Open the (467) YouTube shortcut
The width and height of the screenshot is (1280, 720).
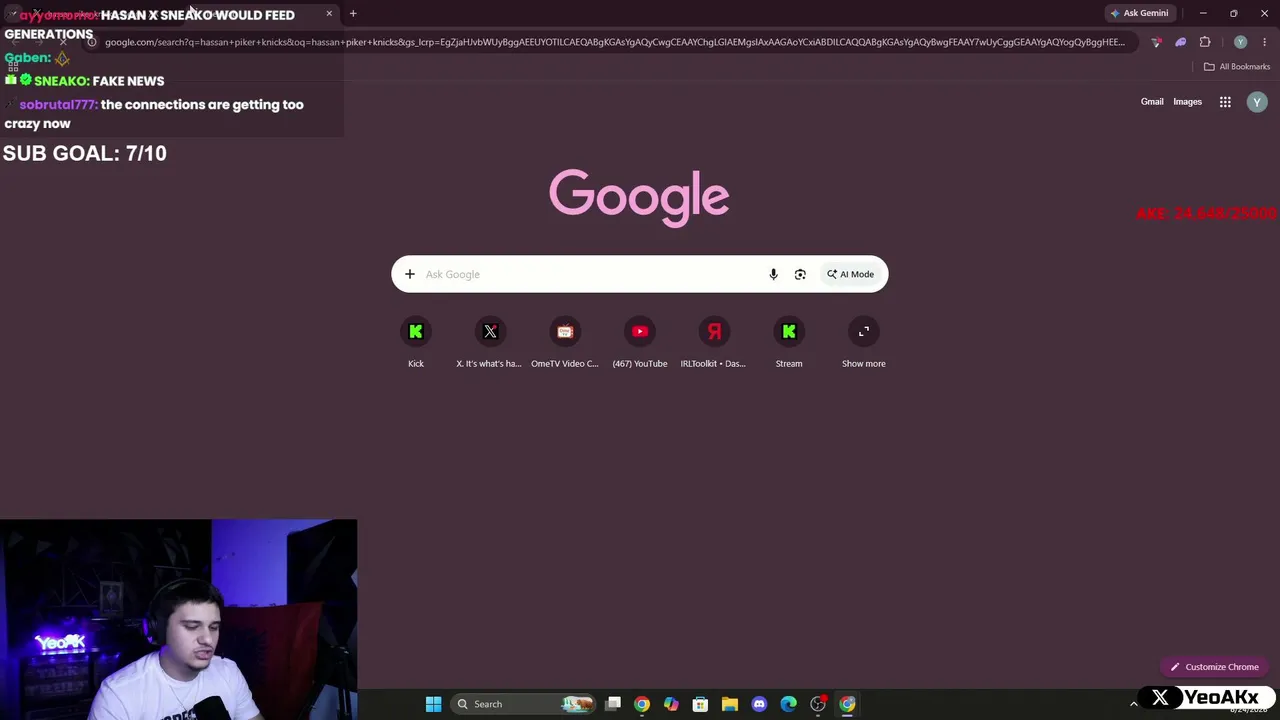click(640, 342)
